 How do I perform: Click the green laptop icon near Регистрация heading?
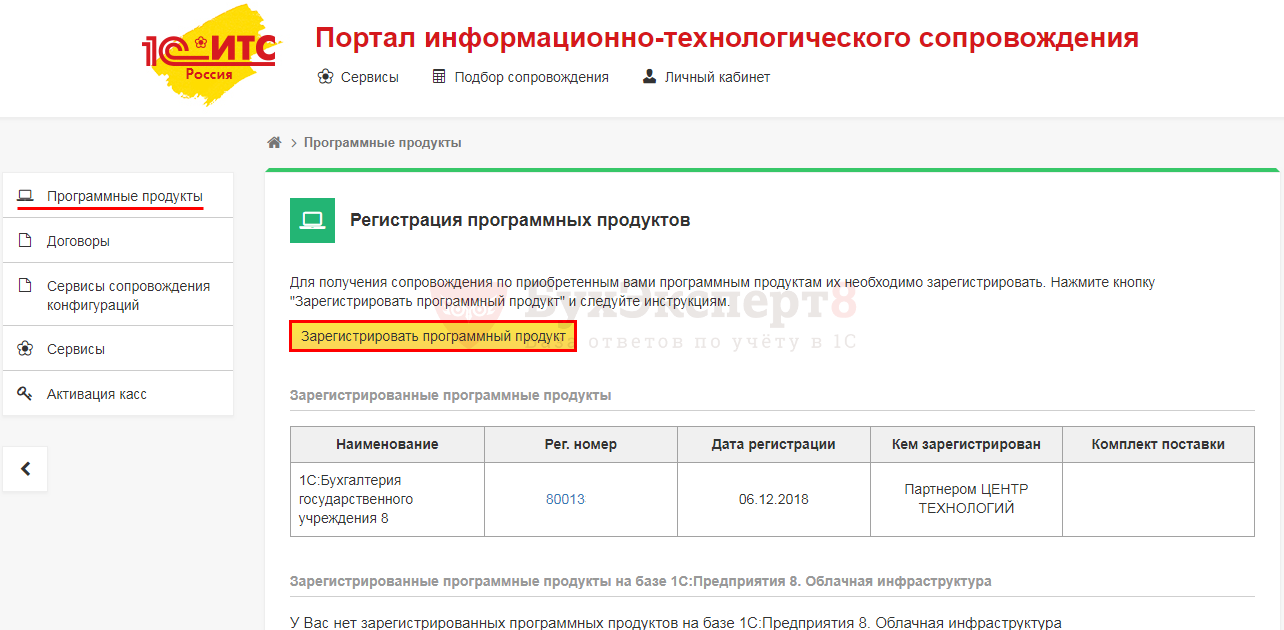312,220
